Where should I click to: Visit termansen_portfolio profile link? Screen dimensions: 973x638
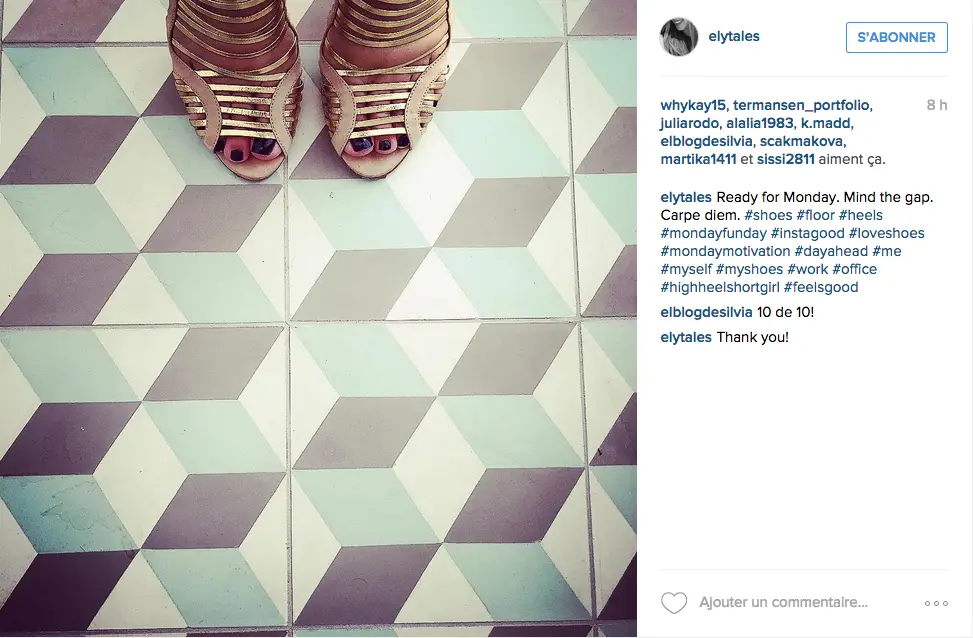[x=801, y=106]
